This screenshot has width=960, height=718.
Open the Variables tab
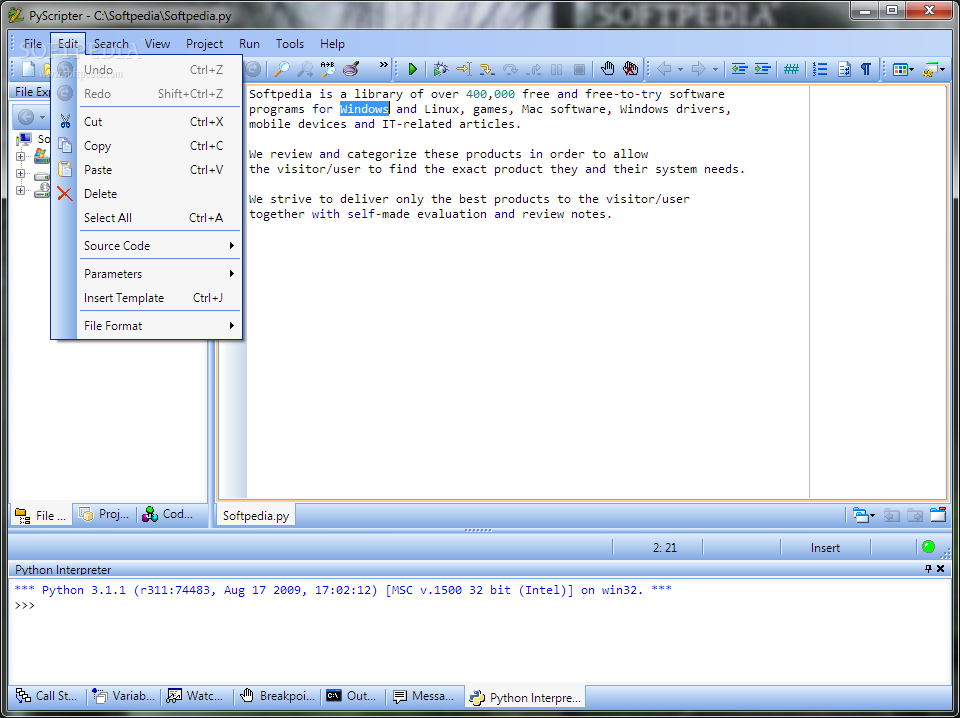(x=124, y=695)
